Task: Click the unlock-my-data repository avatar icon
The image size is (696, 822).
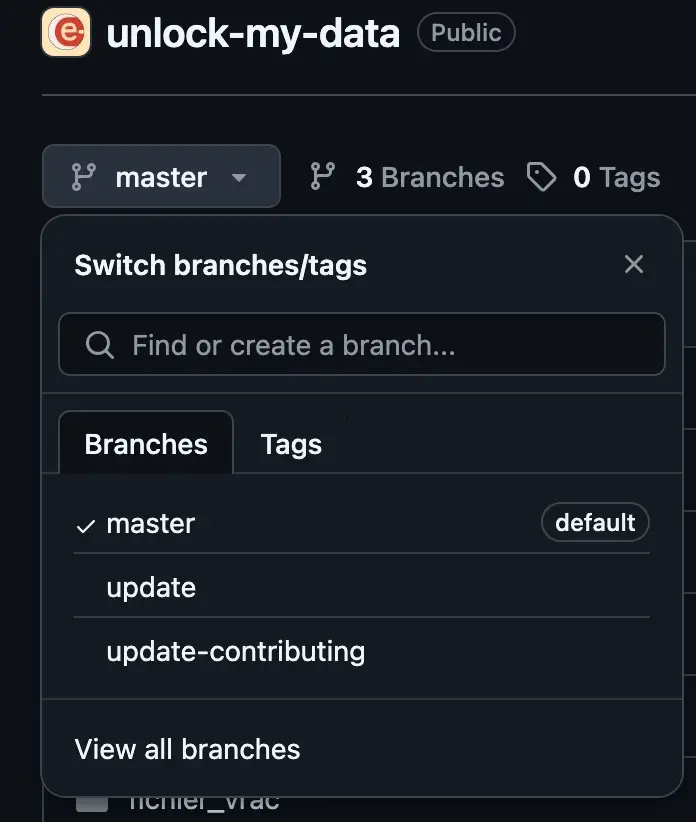Action: [x=66, y=32]
